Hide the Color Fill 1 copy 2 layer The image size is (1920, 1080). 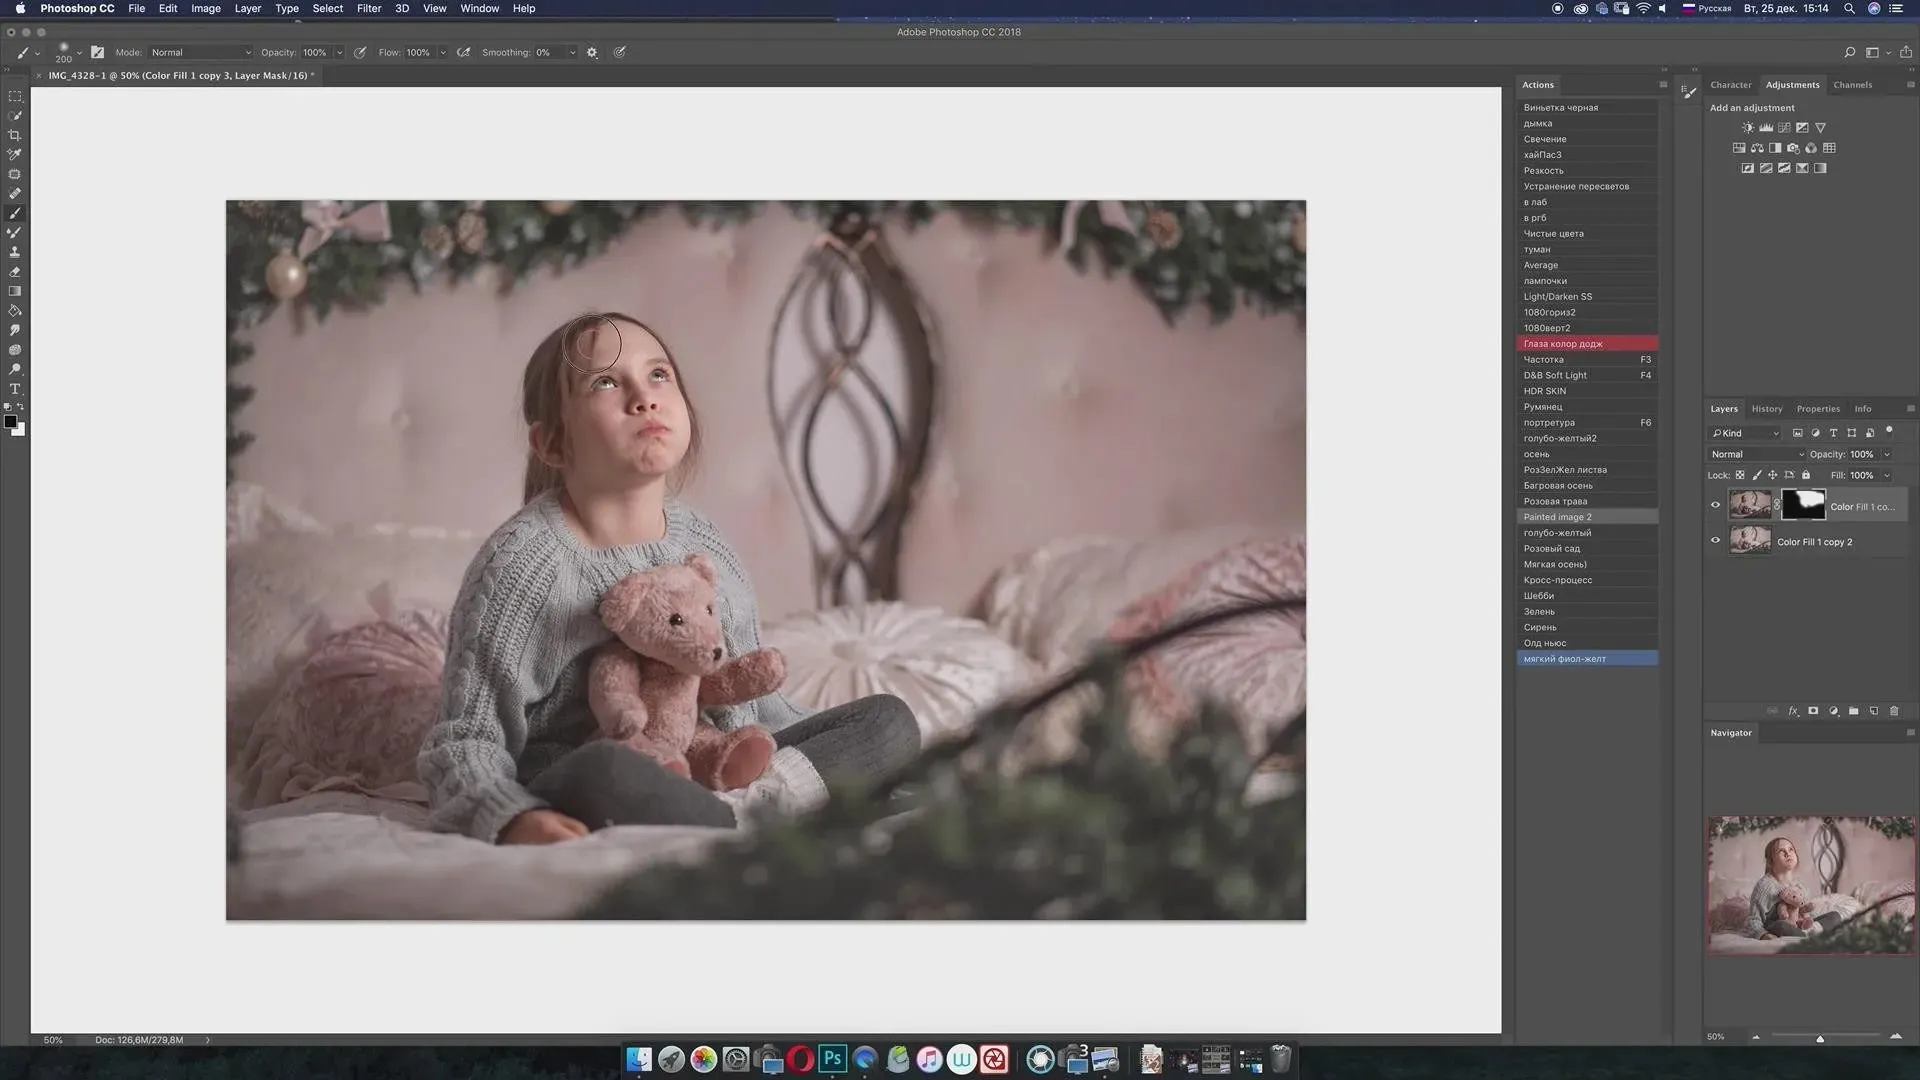pyautogui.click(x=1715, y=541)
